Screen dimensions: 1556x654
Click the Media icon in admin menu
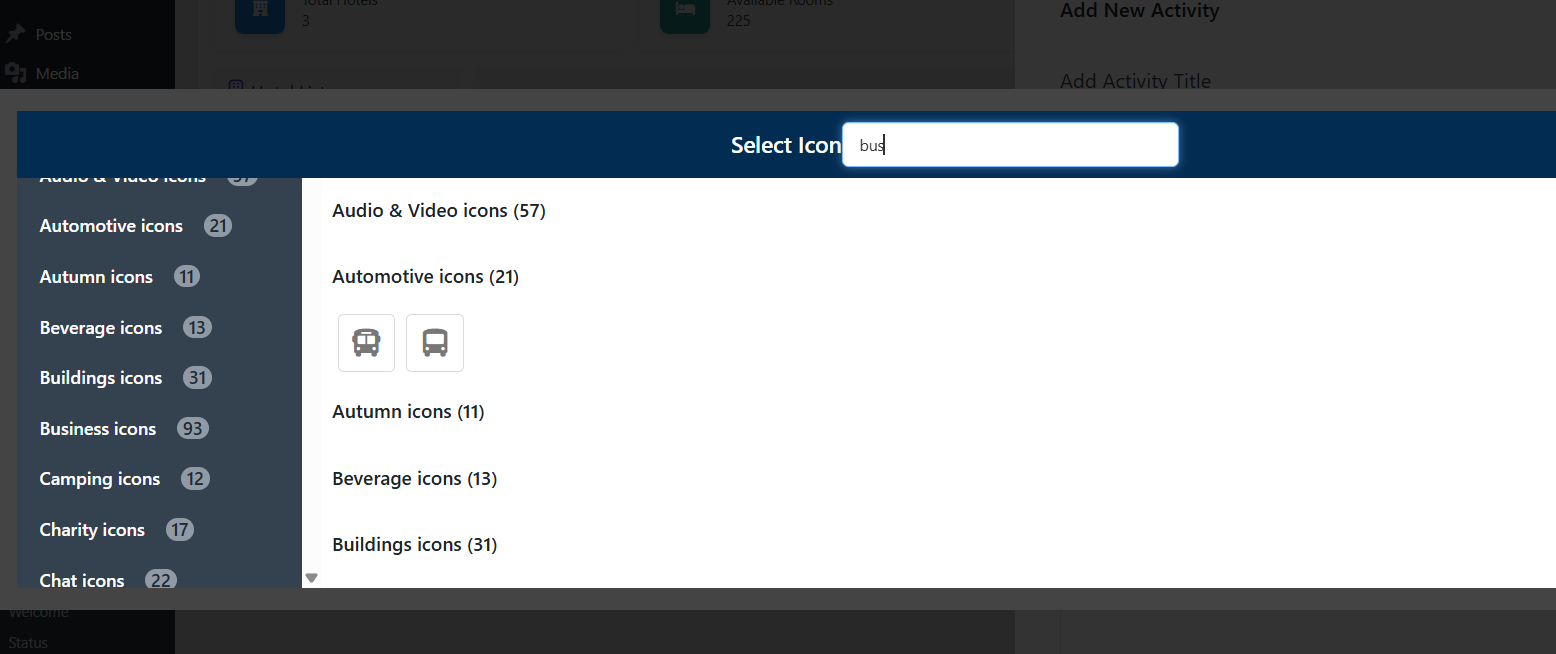click(x=15, y=73)
